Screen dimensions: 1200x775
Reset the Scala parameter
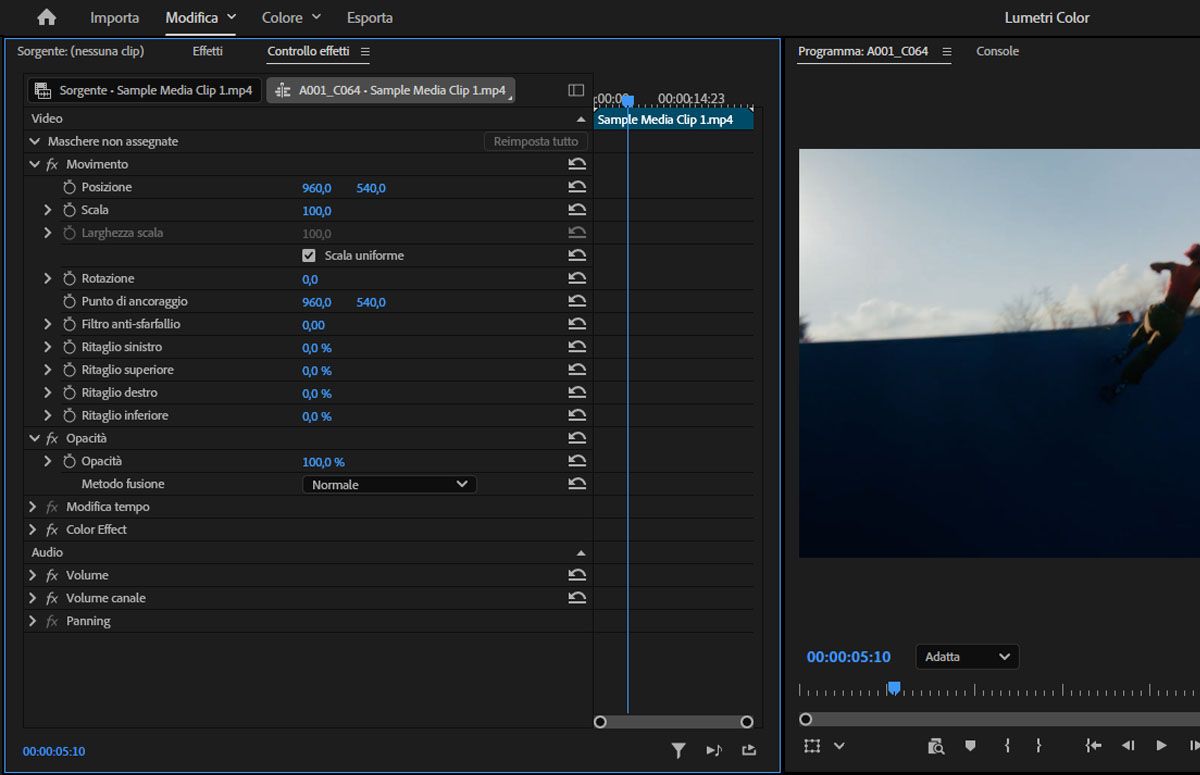577,210
